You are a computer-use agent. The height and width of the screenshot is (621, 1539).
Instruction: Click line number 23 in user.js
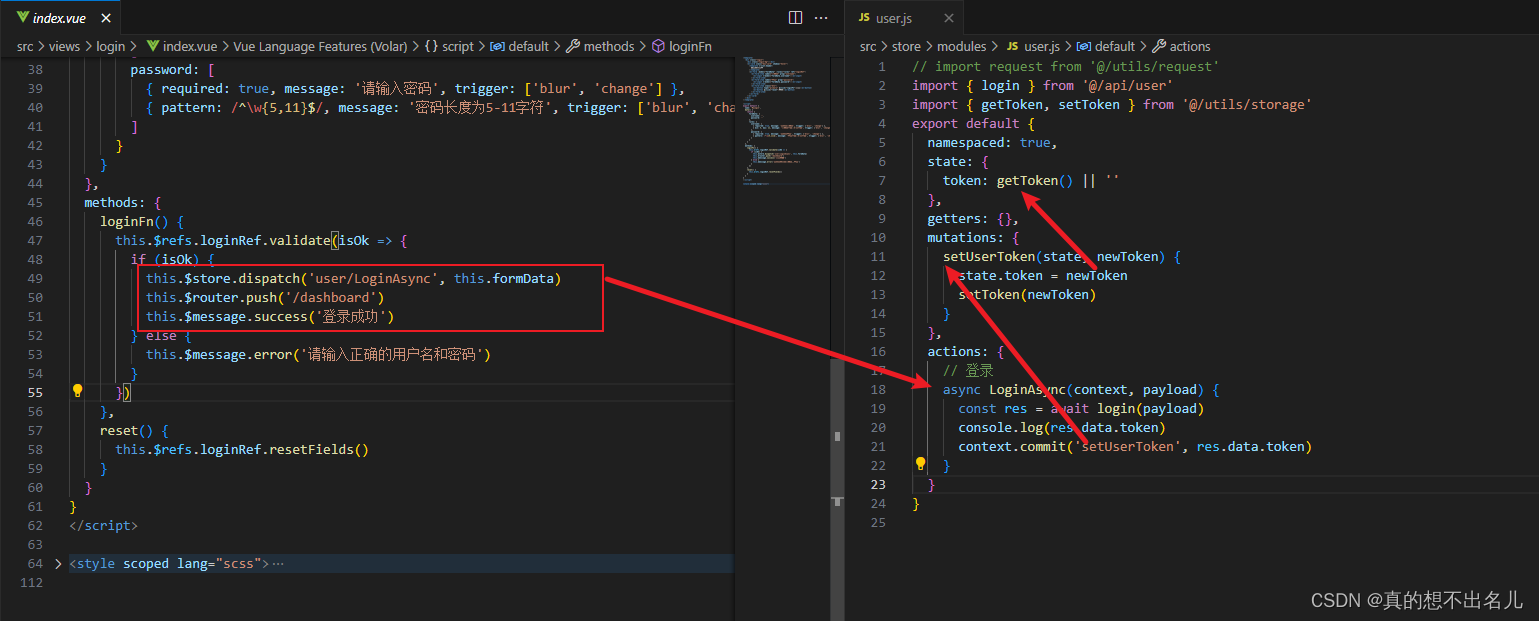877,484
